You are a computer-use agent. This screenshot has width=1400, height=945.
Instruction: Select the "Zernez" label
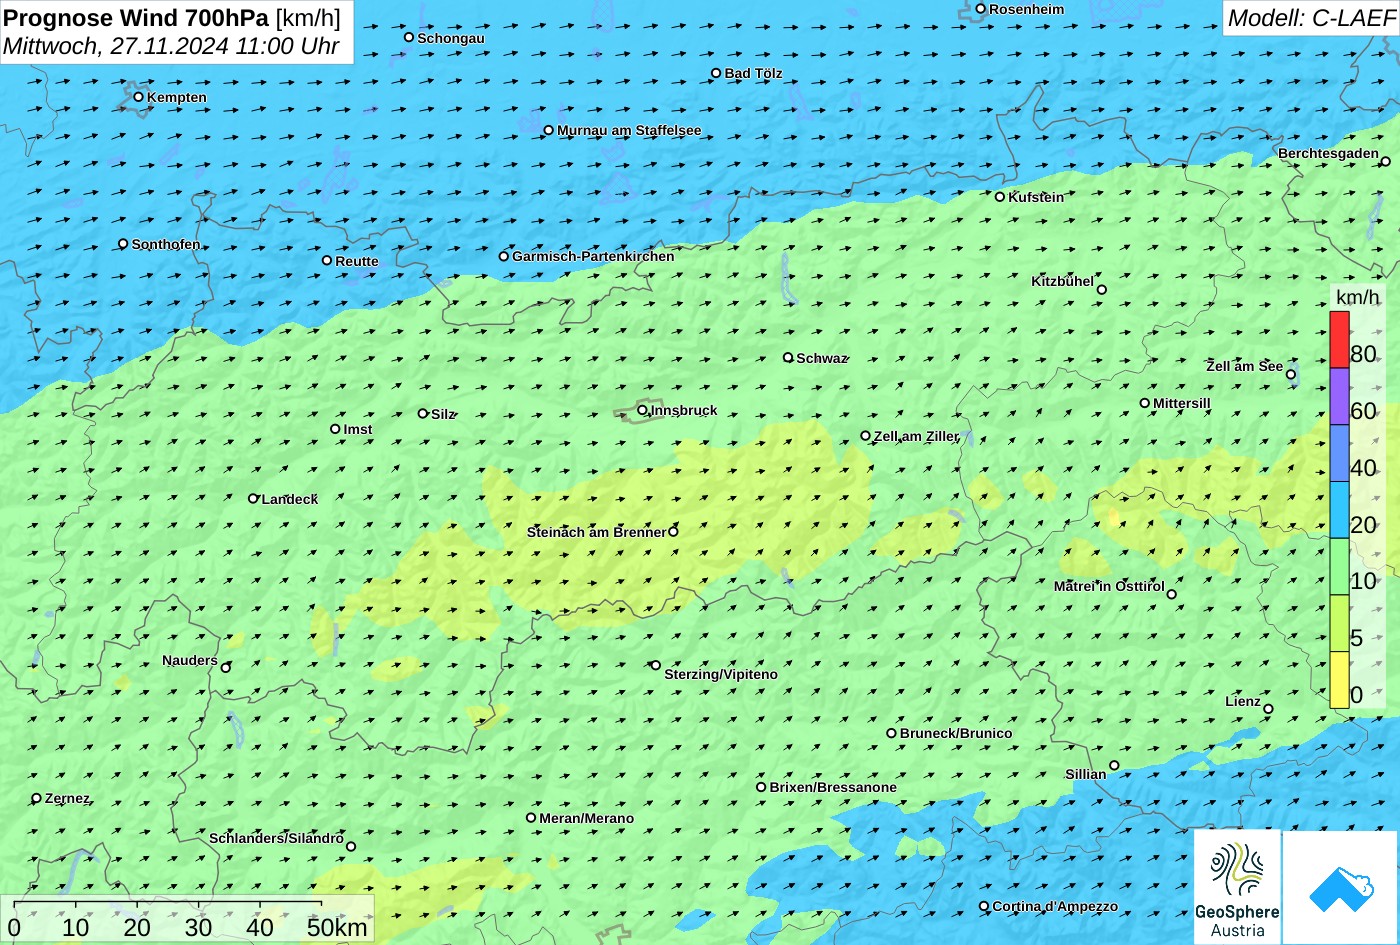[67, 798]
